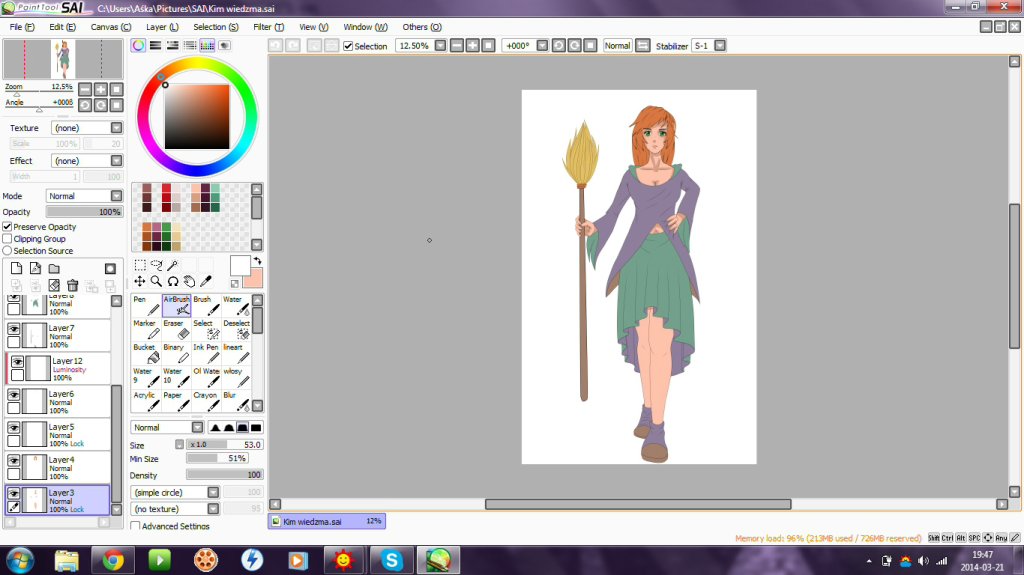The height and width of the screenshot is (575, 1024).
Task: Open the Window menu
Action: (x=365, y=27)
